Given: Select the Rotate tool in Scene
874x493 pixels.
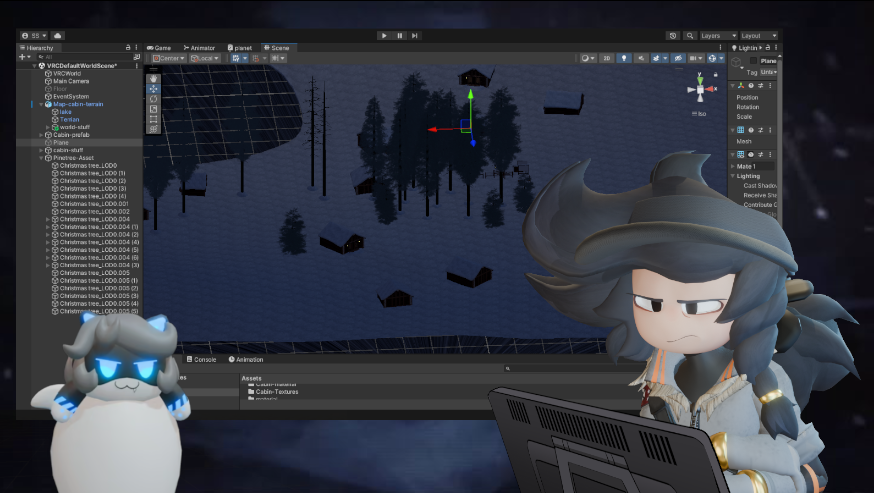Looking at the screenshot, I should (153, 99).
